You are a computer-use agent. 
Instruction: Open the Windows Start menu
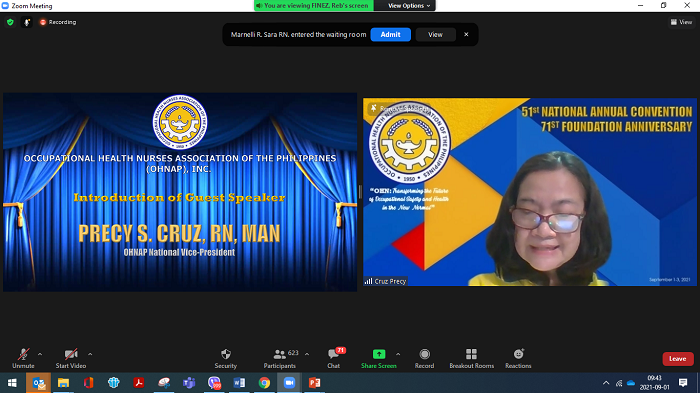click(12, 383)
